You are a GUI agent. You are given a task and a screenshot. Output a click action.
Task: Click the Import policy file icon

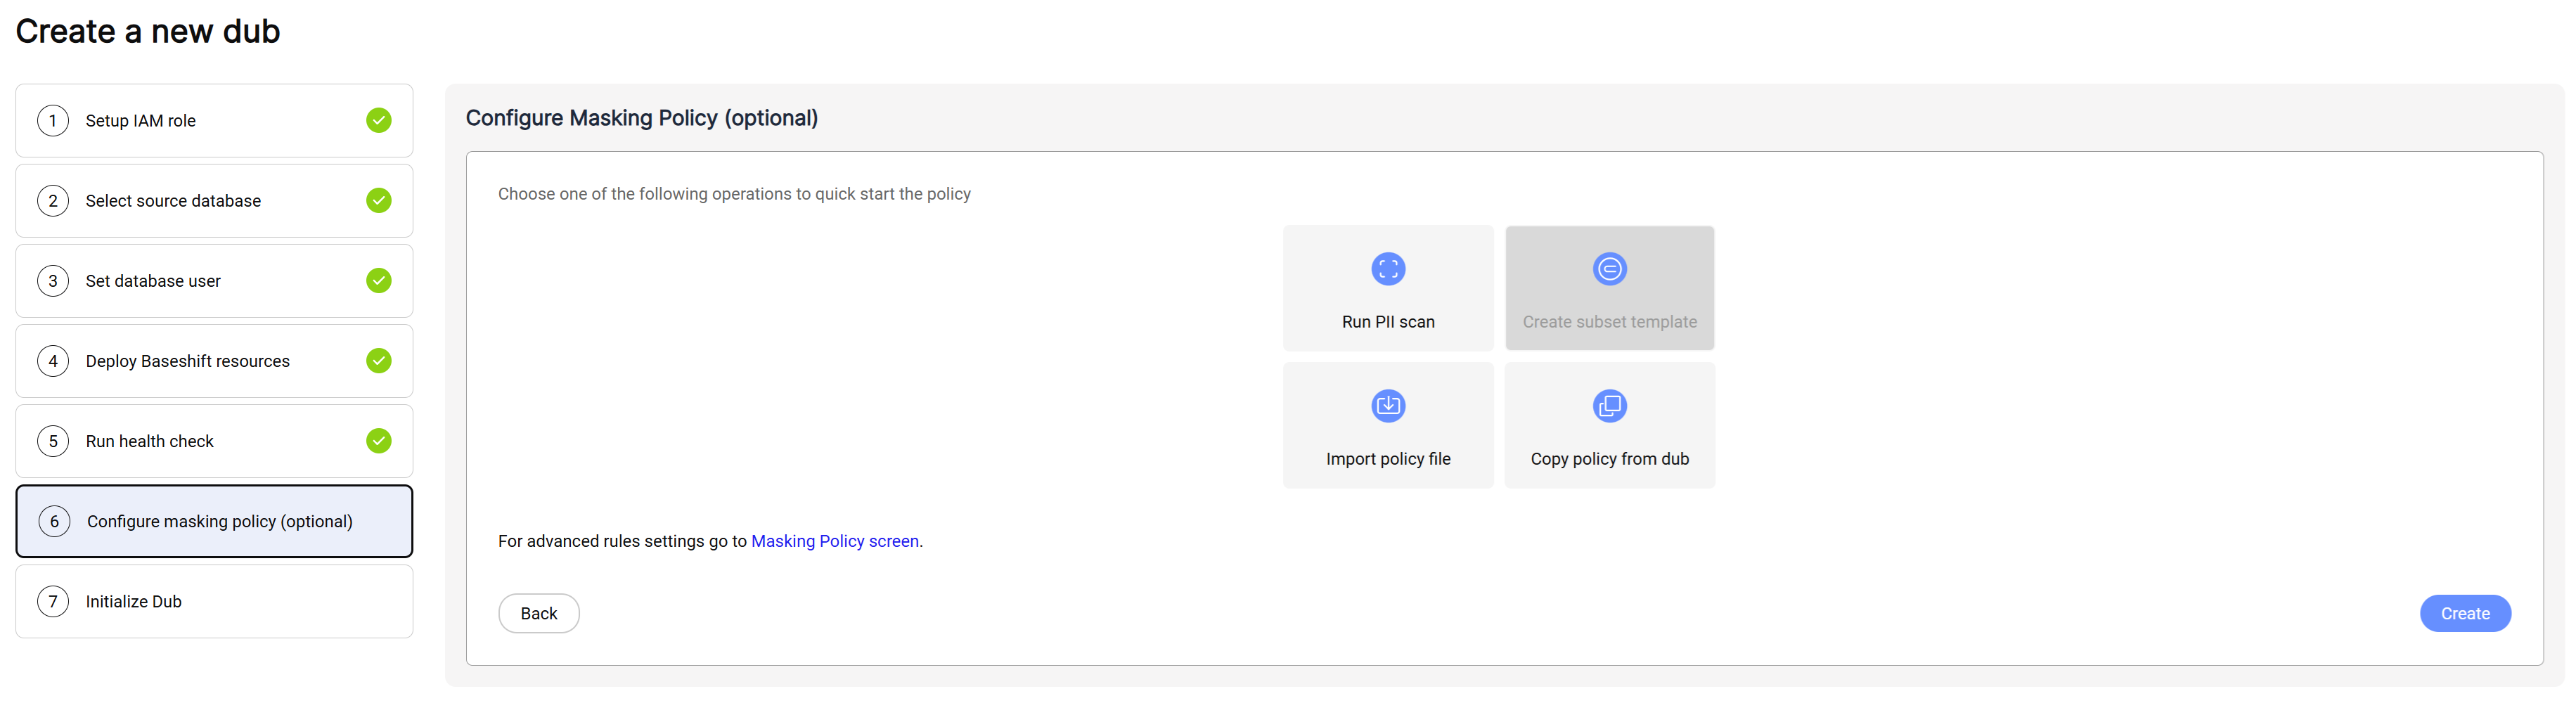[1387, 406]
